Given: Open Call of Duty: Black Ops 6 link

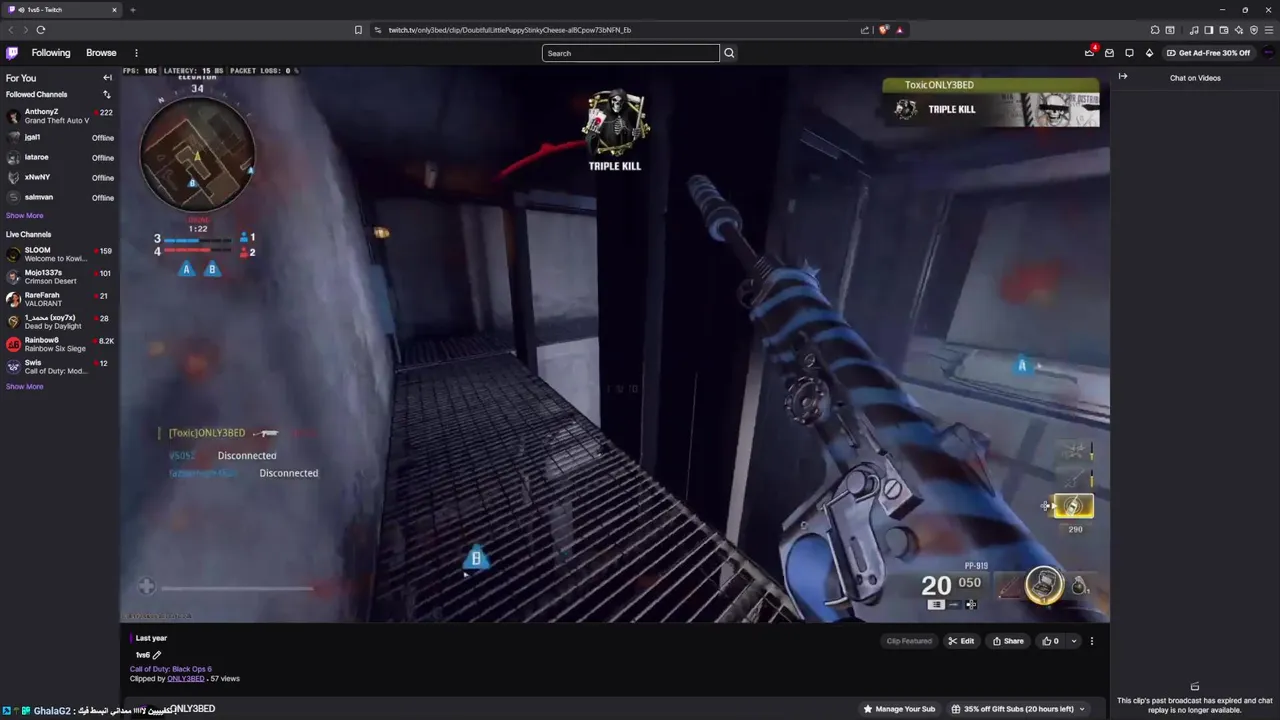Looking at the screenshot, I should pos(171,669).
